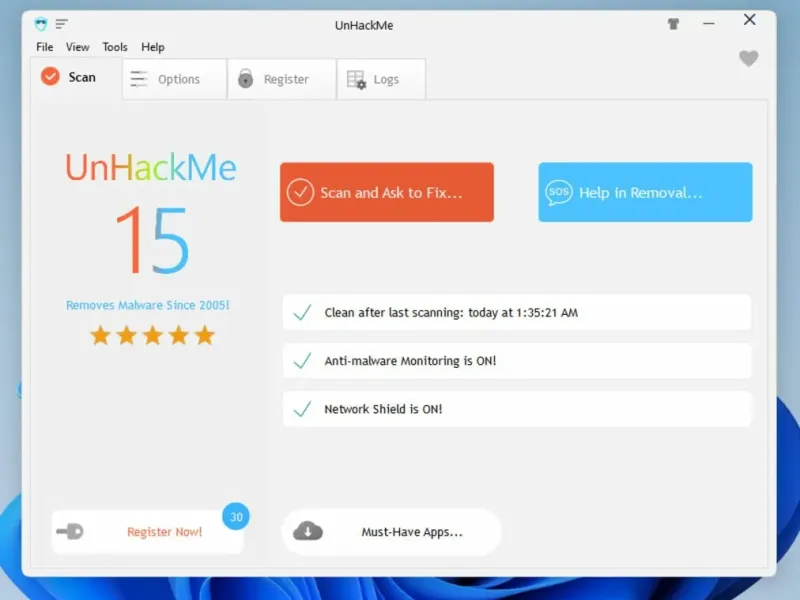Click the Anti-malware Monitoring is ON row

pos(517,361)
